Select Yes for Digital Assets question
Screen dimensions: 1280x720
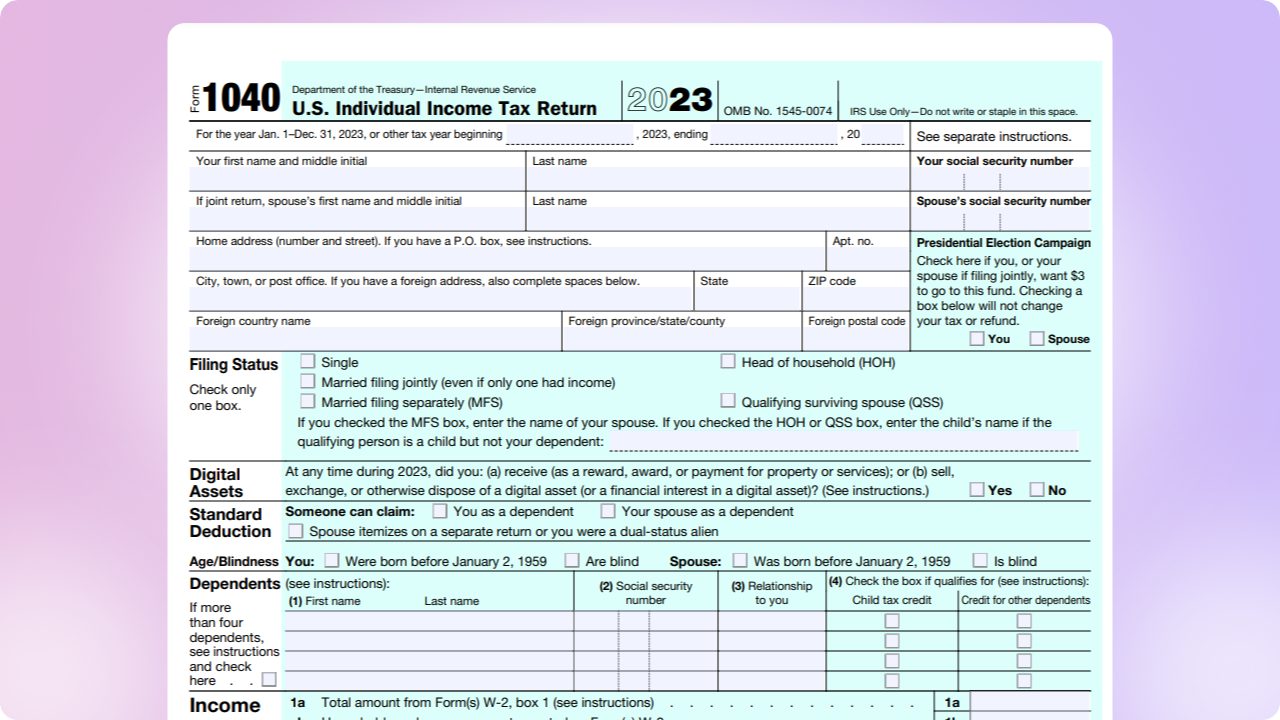[977, 490]
